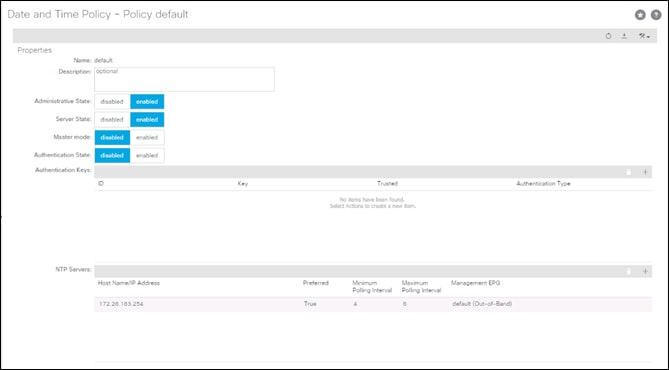
Task: Click minimum polling interval value 4
Action: point(355,304)
